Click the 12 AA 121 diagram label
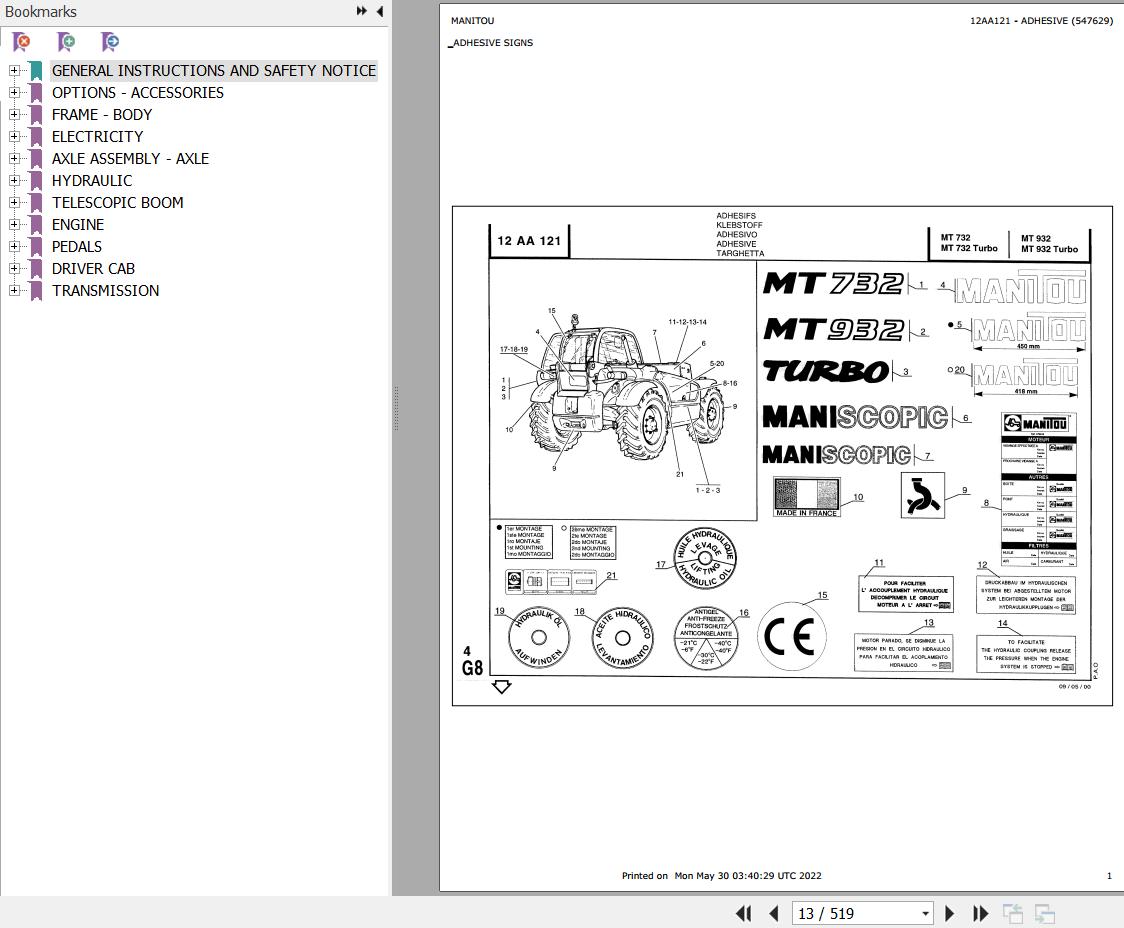 pos(529,241)
